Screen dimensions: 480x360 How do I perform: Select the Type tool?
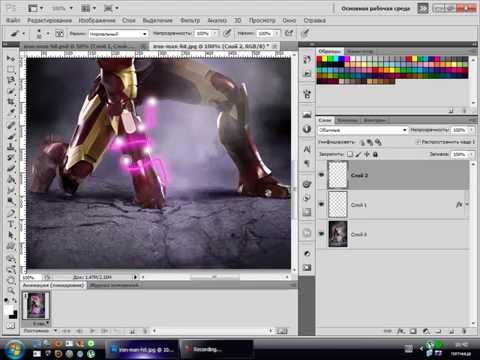(11, 224)
